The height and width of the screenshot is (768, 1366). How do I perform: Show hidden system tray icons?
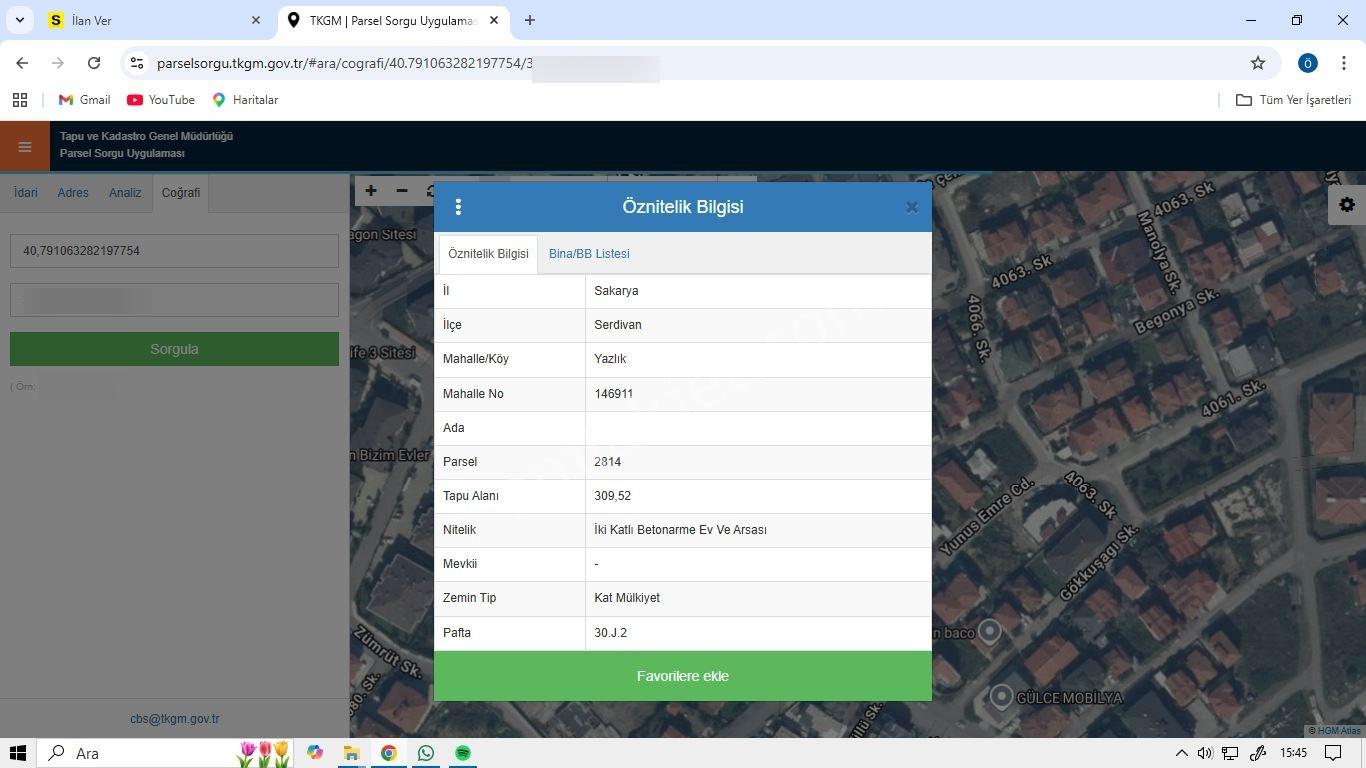tap(1181, 753)
